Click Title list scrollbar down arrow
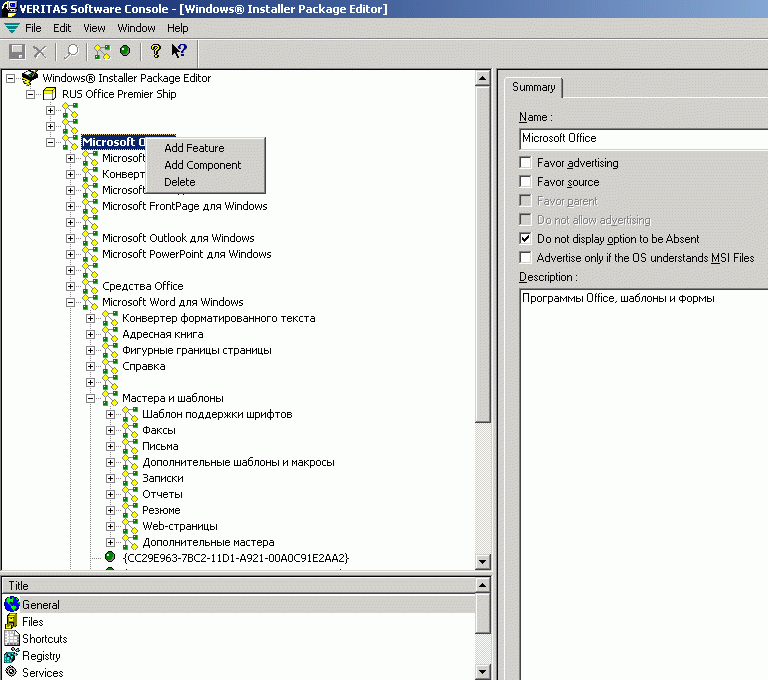 482,672
